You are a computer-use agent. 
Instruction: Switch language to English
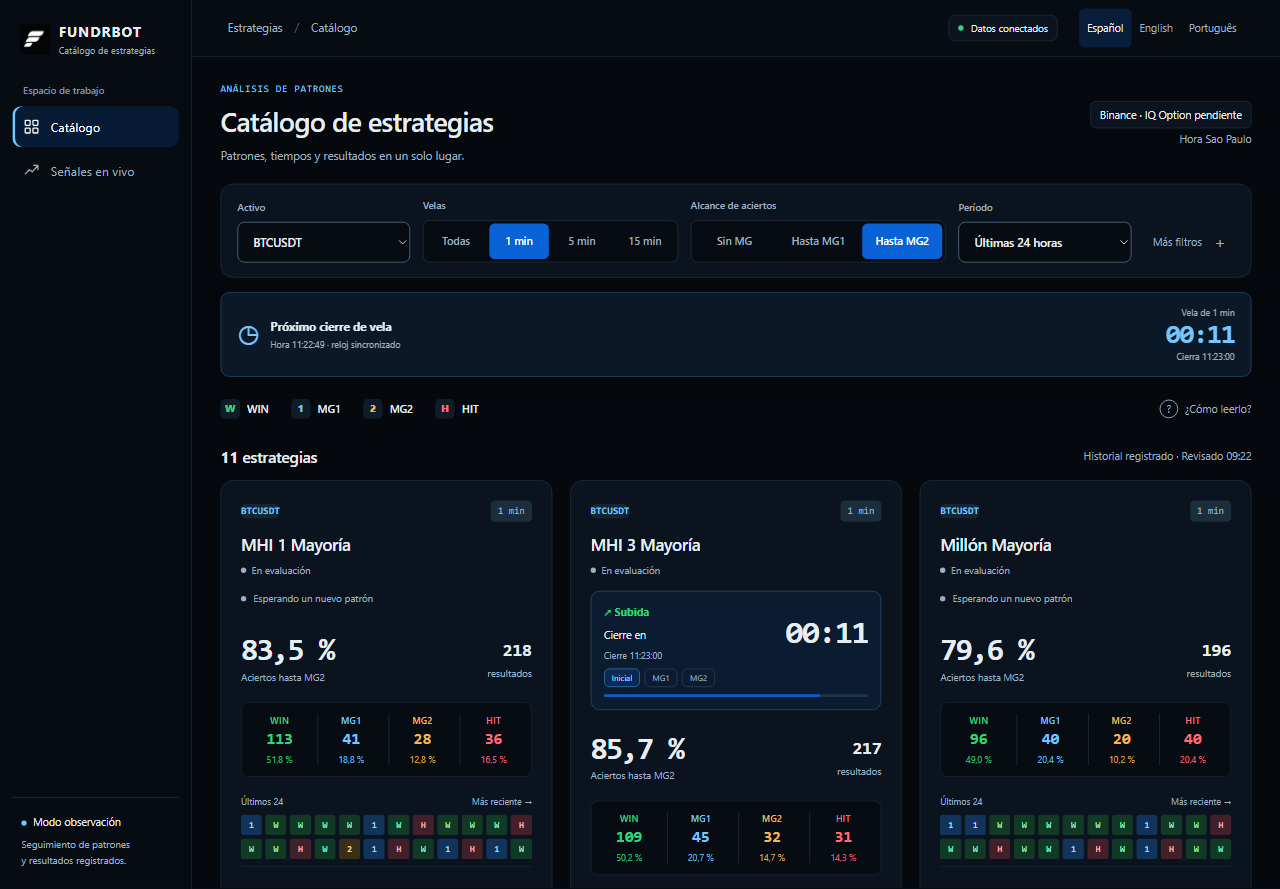(1156, 28)
